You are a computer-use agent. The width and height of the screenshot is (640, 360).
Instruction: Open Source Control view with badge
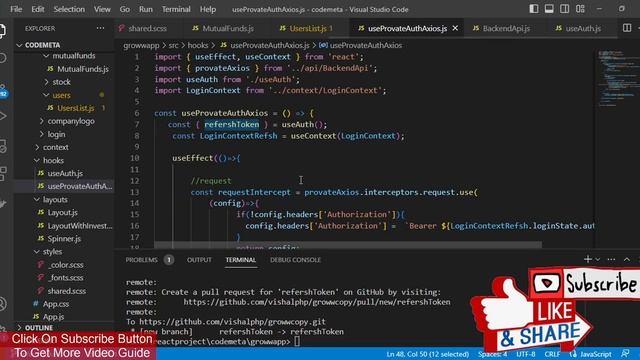[3, 90]
